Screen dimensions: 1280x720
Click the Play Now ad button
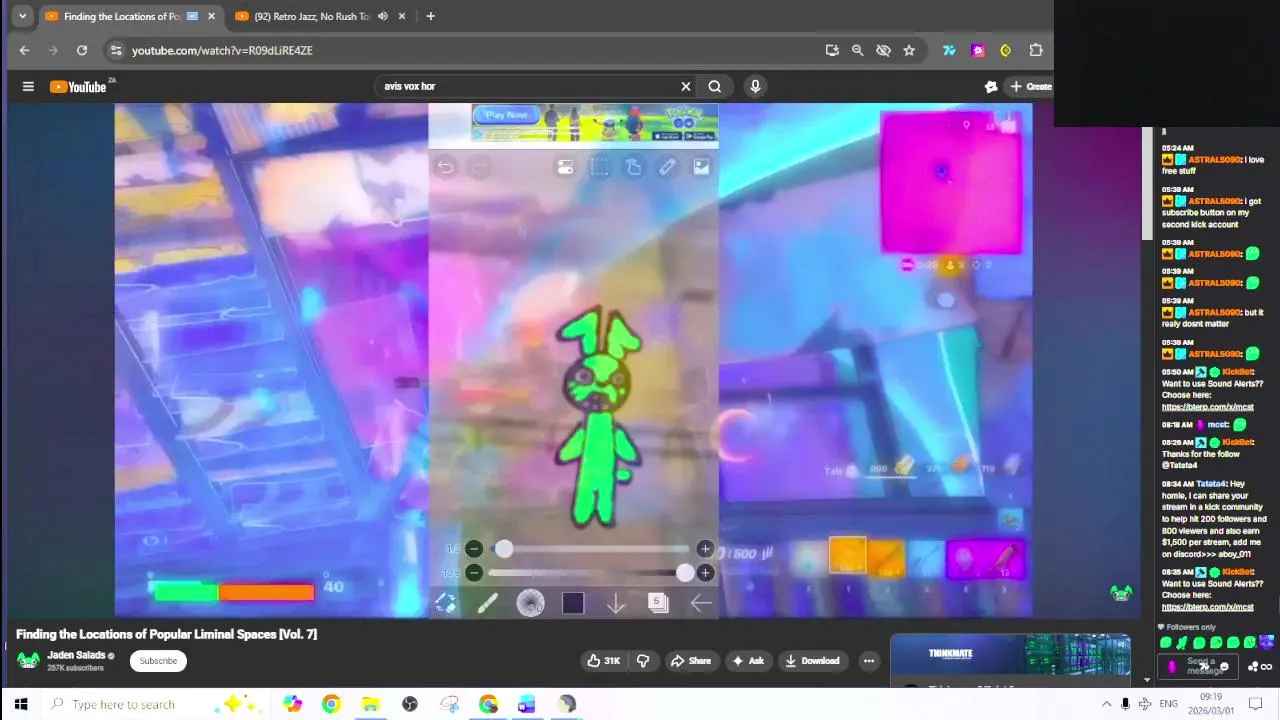coord(506,115)
